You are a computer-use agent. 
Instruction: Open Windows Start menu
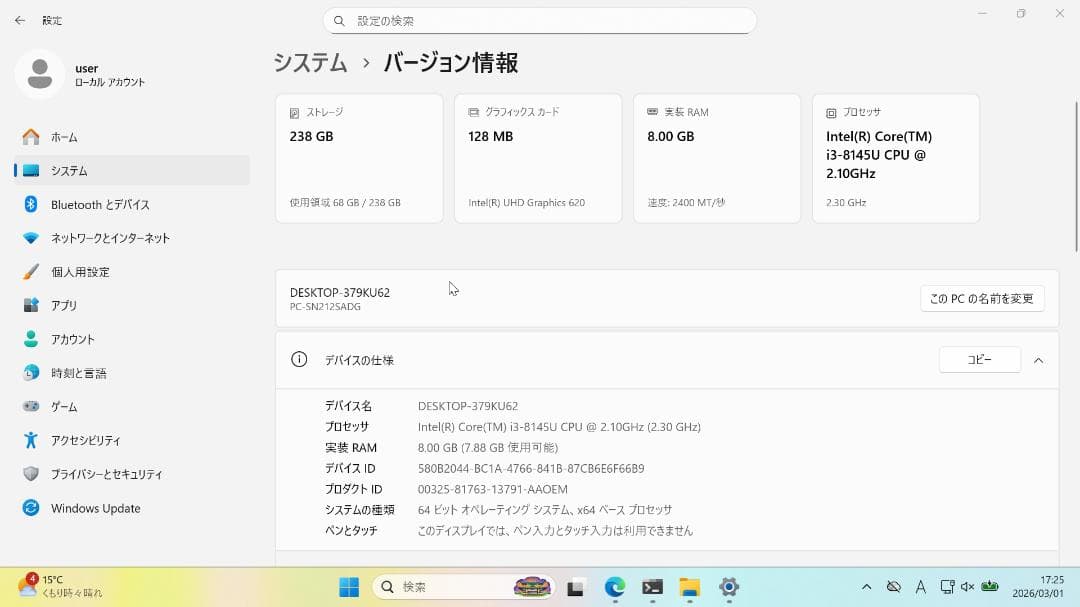pyautogui.click(x=349, y=587)
